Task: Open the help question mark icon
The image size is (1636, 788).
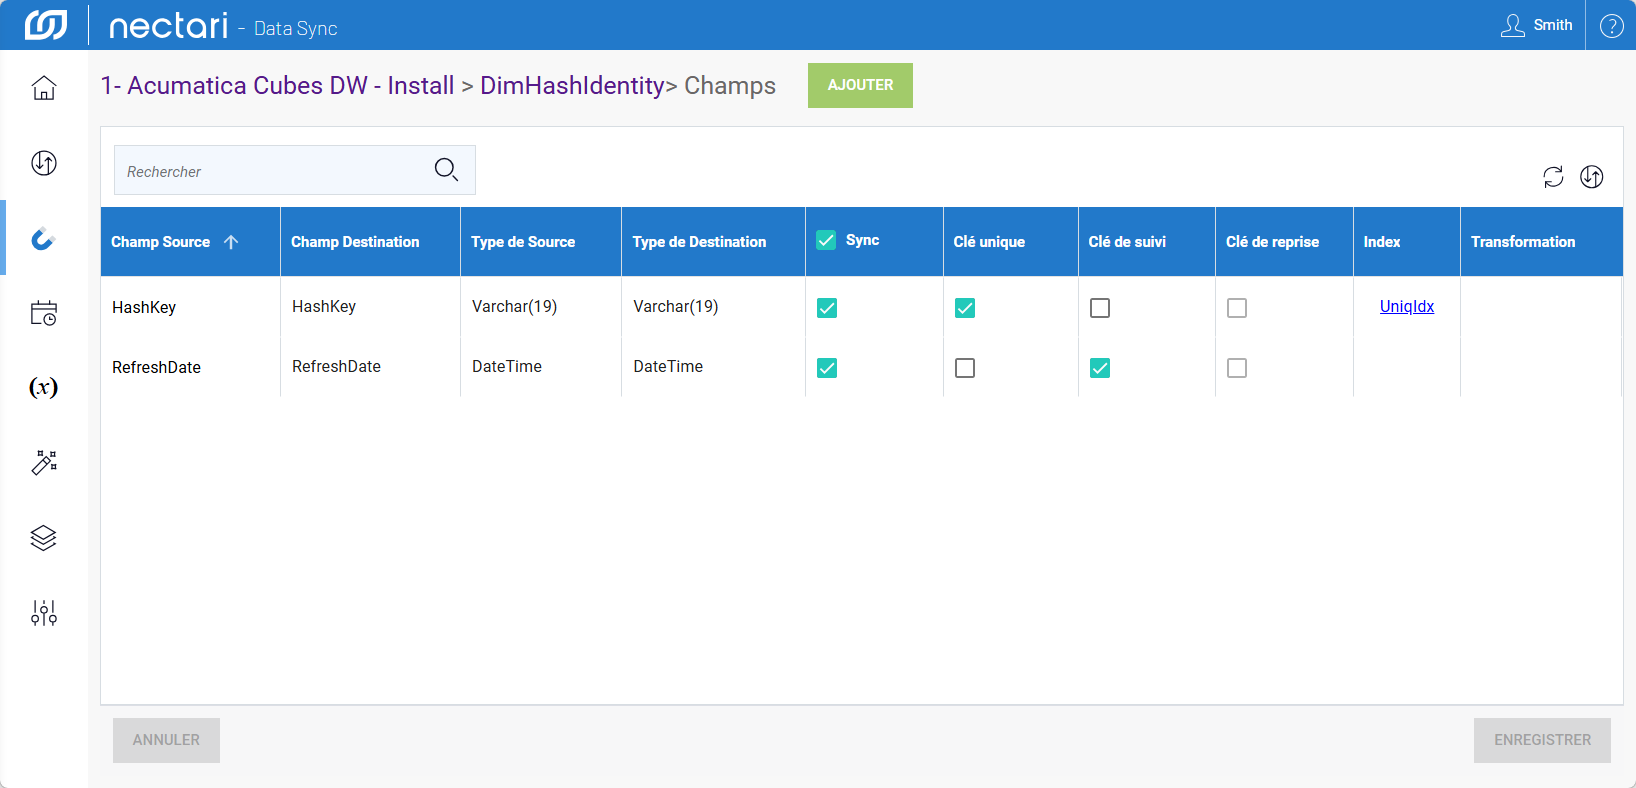Action: (1612, 25)
